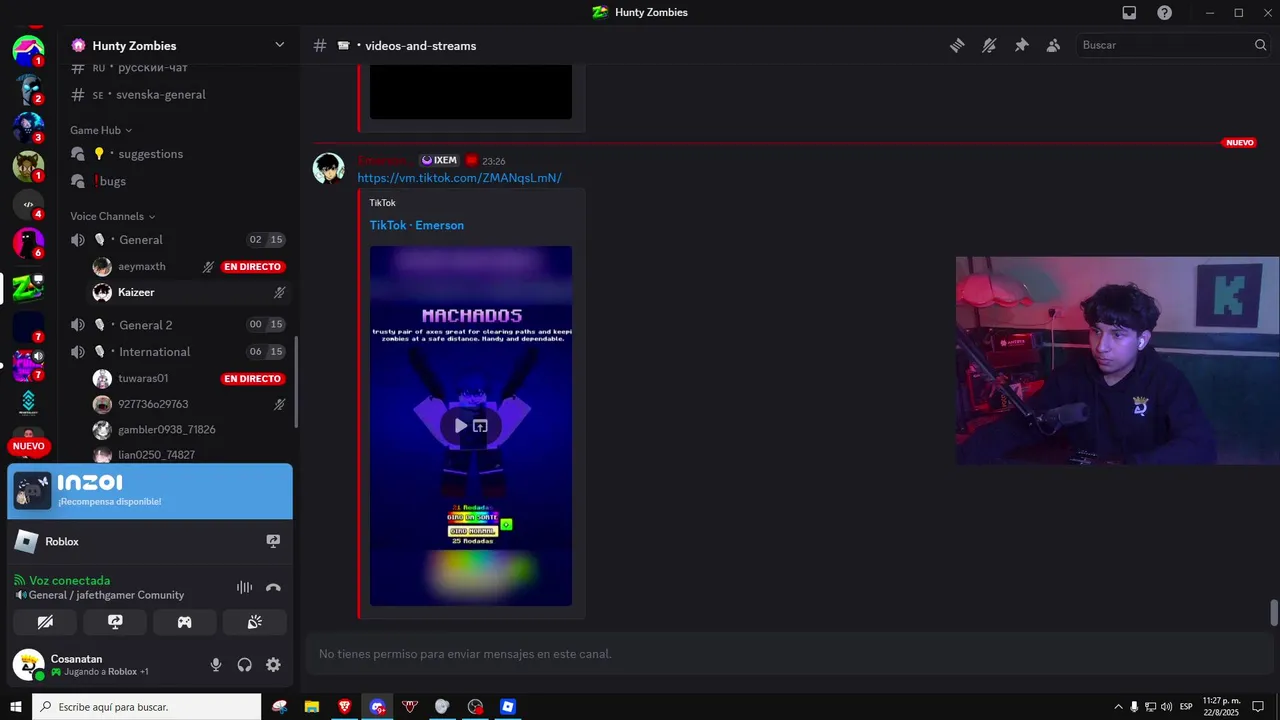This screenshot has height=720, width=1280.
Task: Open server with badge count 6
Action: click(28, 243)
